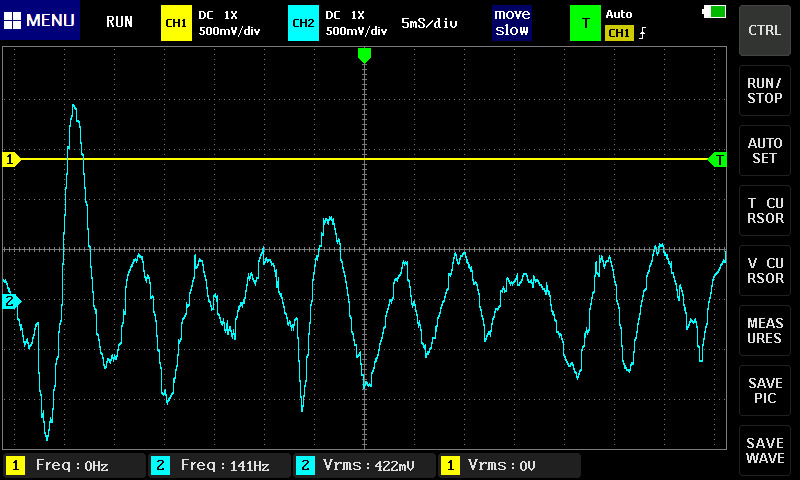Toggle the V CURSOR button
The image size is (800, 480).
tap(765, 271)
